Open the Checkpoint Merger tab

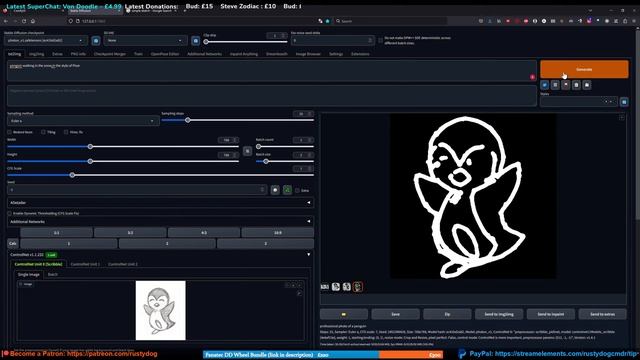110,54
